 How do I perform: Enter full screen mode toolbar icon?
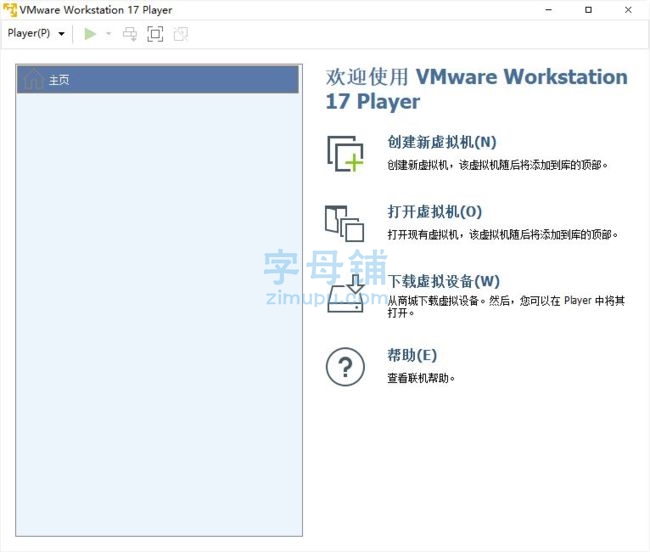pos(155,34)
